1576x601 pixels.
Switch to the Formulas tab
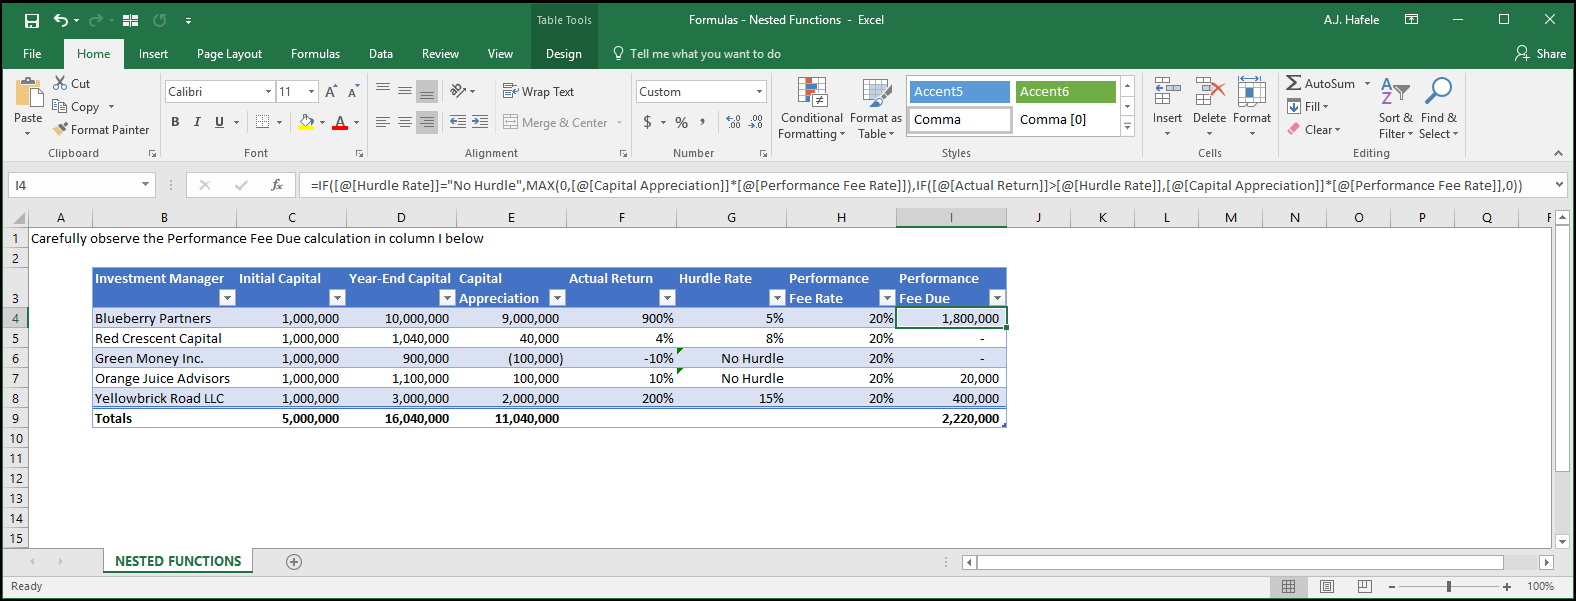(x=315, y=54)
